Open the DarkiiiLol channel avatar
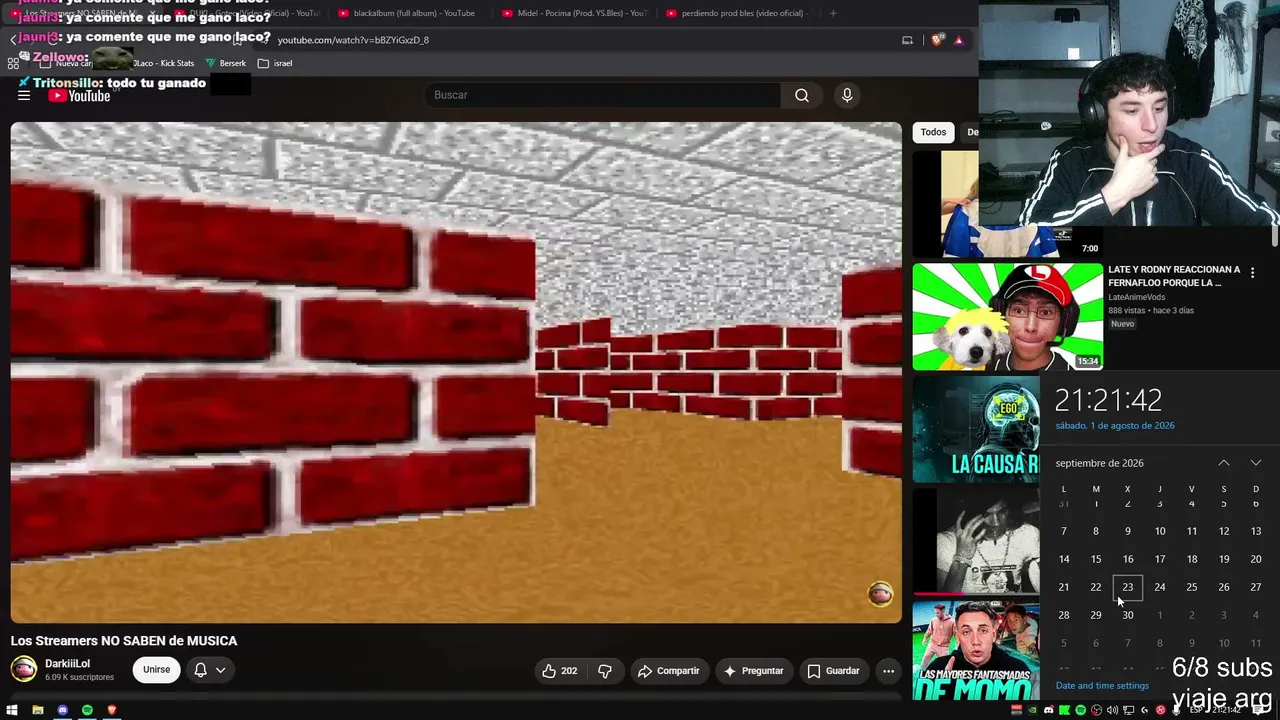Image resolution: width=1280 pixels, height=720 pixels. click(24, 669)
